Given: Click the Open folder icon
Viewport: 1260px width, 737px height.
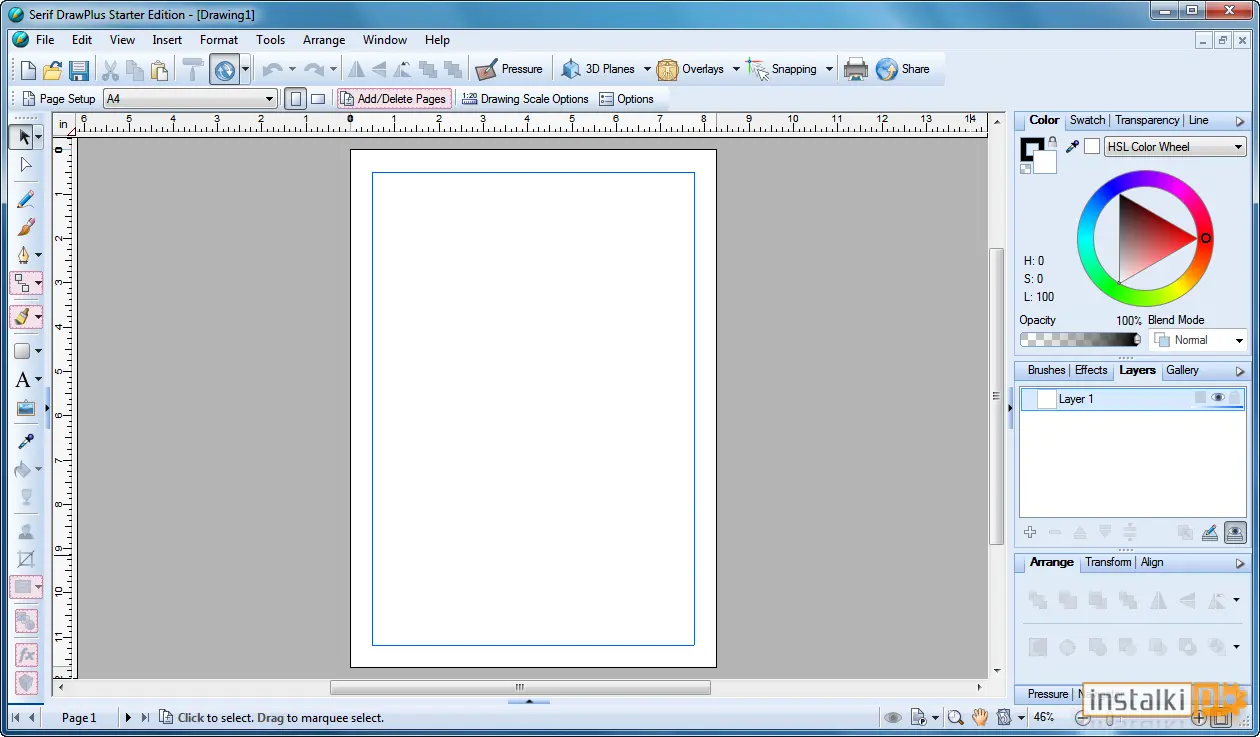Looking at the screenshot, I should [53, 70].
